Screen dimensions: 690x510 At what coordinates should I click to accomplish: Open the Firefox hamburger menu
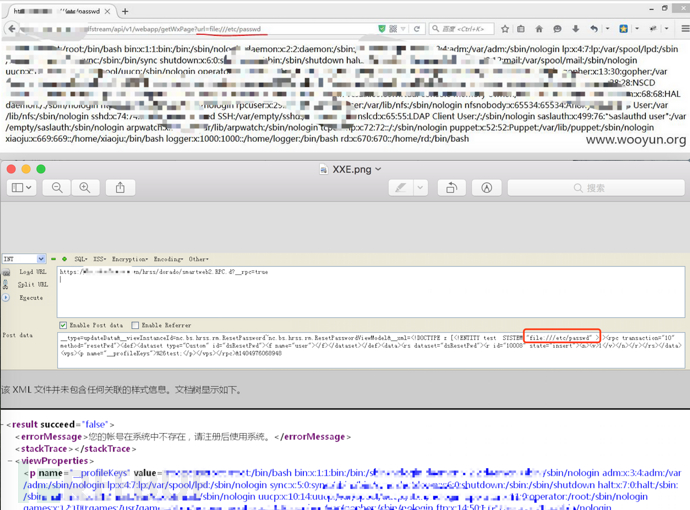[x=685, y=29]
